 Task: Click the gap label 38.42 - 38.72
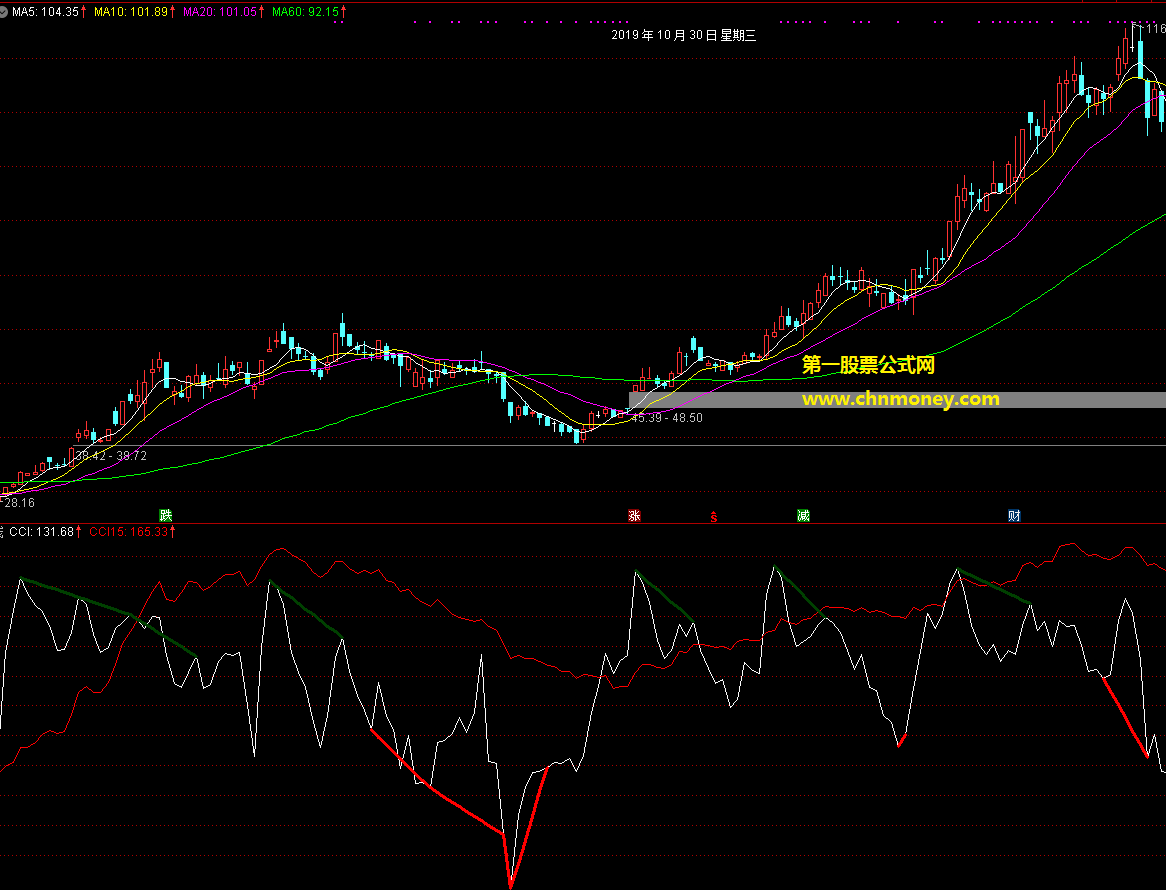[111, 456]
